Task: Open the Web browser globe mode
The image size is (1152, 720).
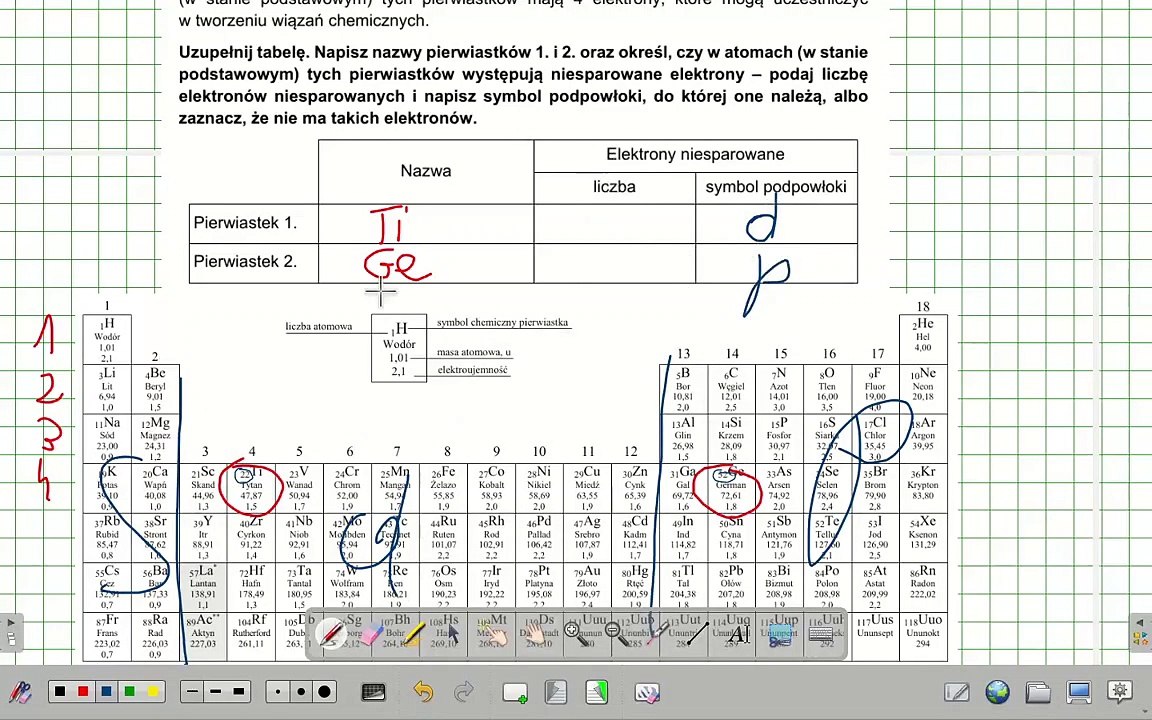Action: pos(998,691)
